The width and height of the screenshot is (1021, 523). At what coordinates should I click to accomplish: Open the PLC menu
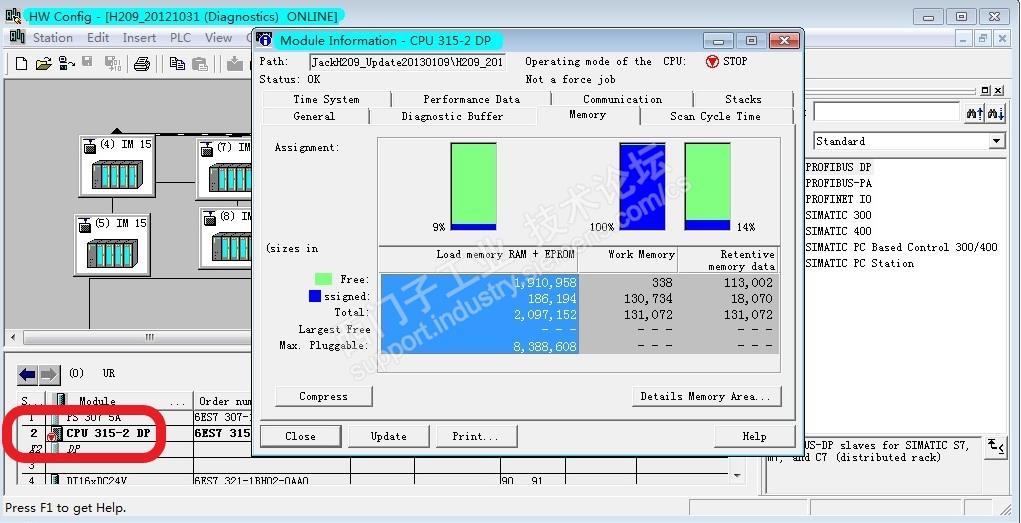(180, 38)
